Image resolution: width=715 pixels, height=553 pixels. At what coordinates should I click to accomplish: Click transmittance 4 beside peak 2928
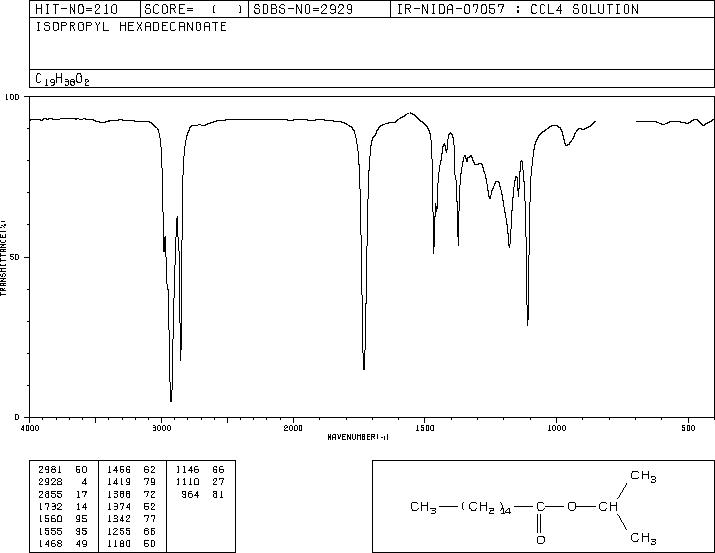pyautogui.click(x=84, y=482)
